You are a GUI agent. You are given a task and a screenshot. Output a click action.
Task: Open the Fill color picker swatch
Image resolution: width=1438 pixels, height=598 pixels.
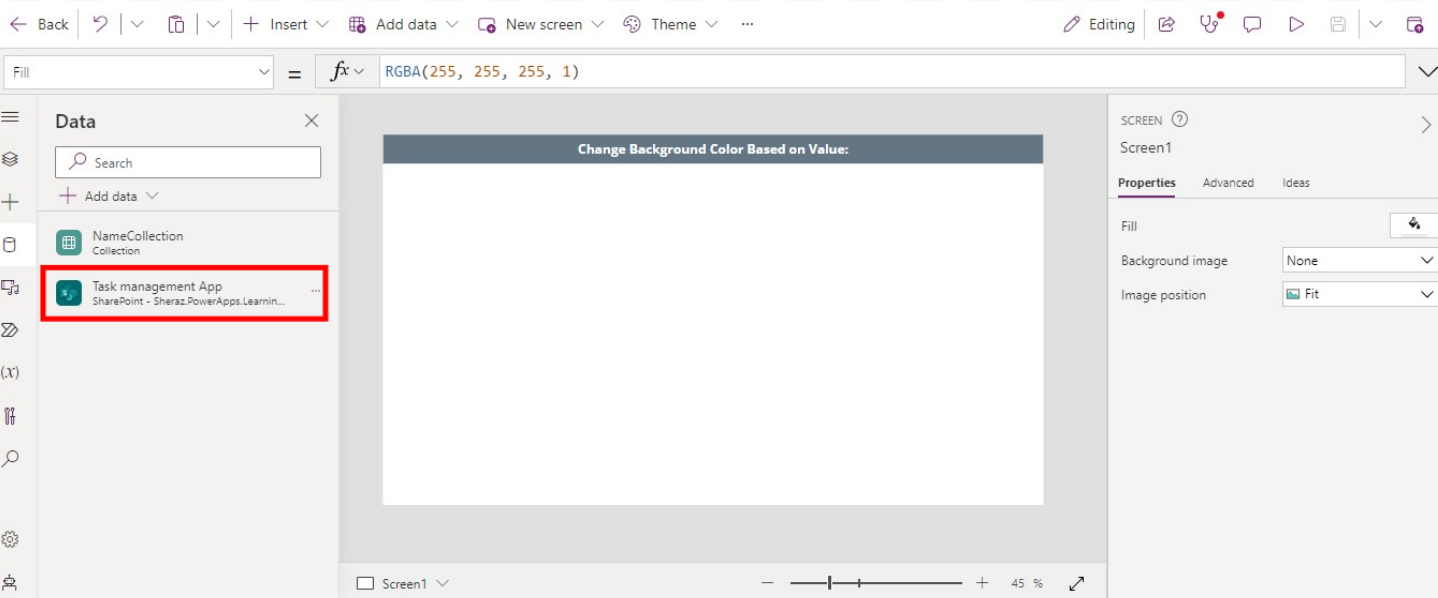coord(1414,225)
